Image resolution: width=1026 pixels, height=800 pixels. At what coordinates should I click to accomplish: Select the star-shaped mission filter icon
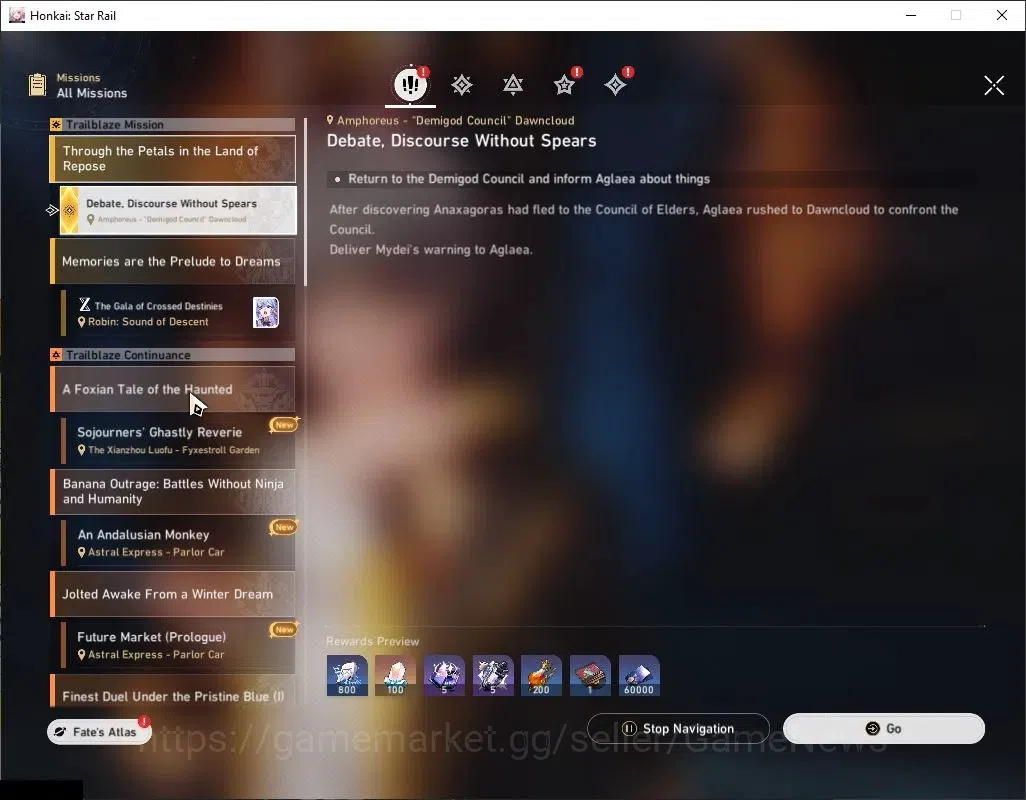pos(564,85)
